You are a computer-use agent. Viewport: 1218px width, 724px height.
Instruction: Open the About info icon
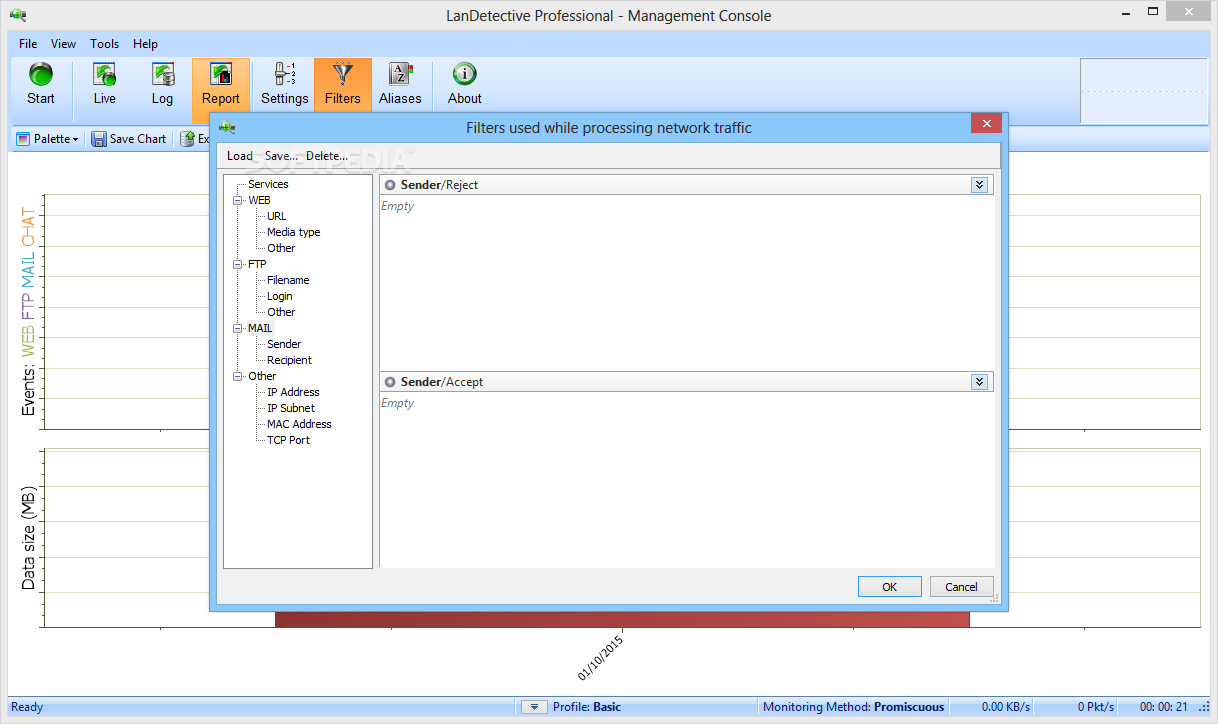(x=465, y=84)
